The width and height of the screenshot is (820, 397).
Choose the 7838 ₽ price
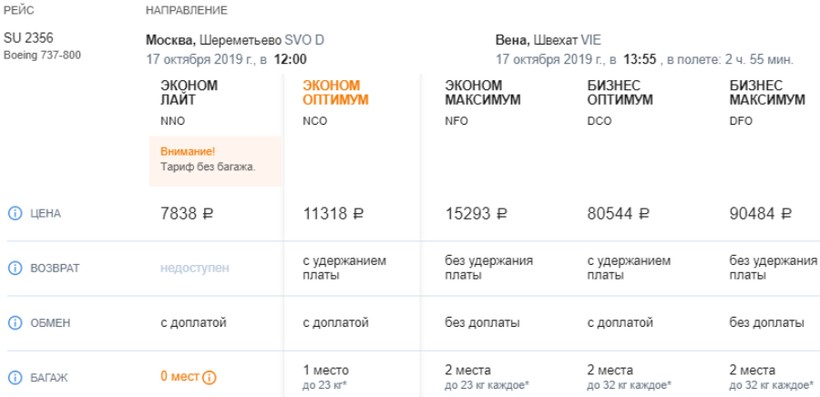187,213
